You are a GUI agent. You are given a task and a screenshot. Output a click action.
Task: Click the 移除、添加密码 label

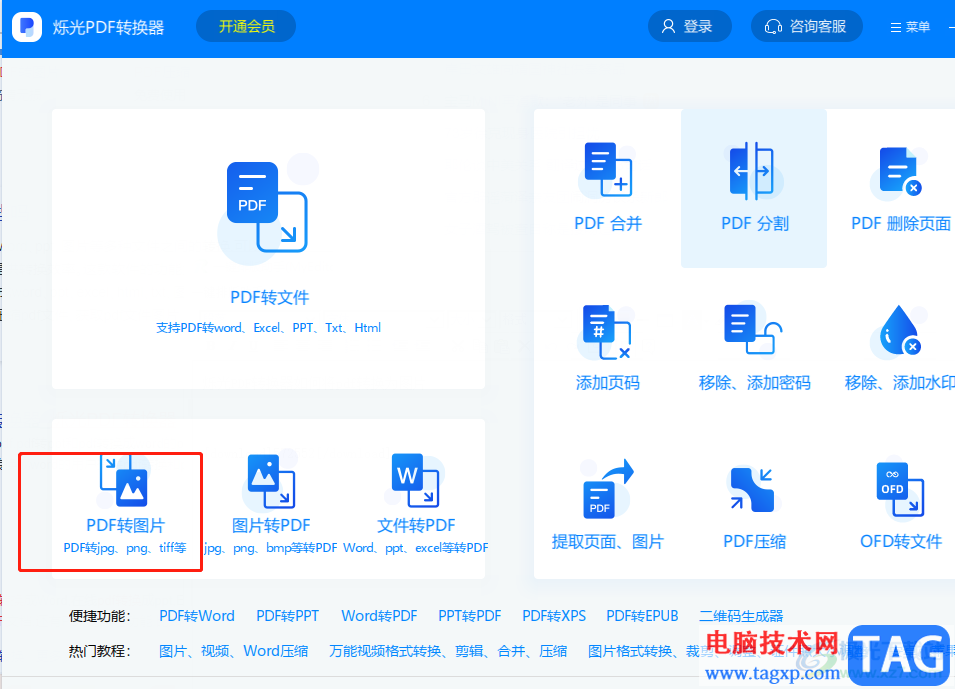[x=754, y=383]
